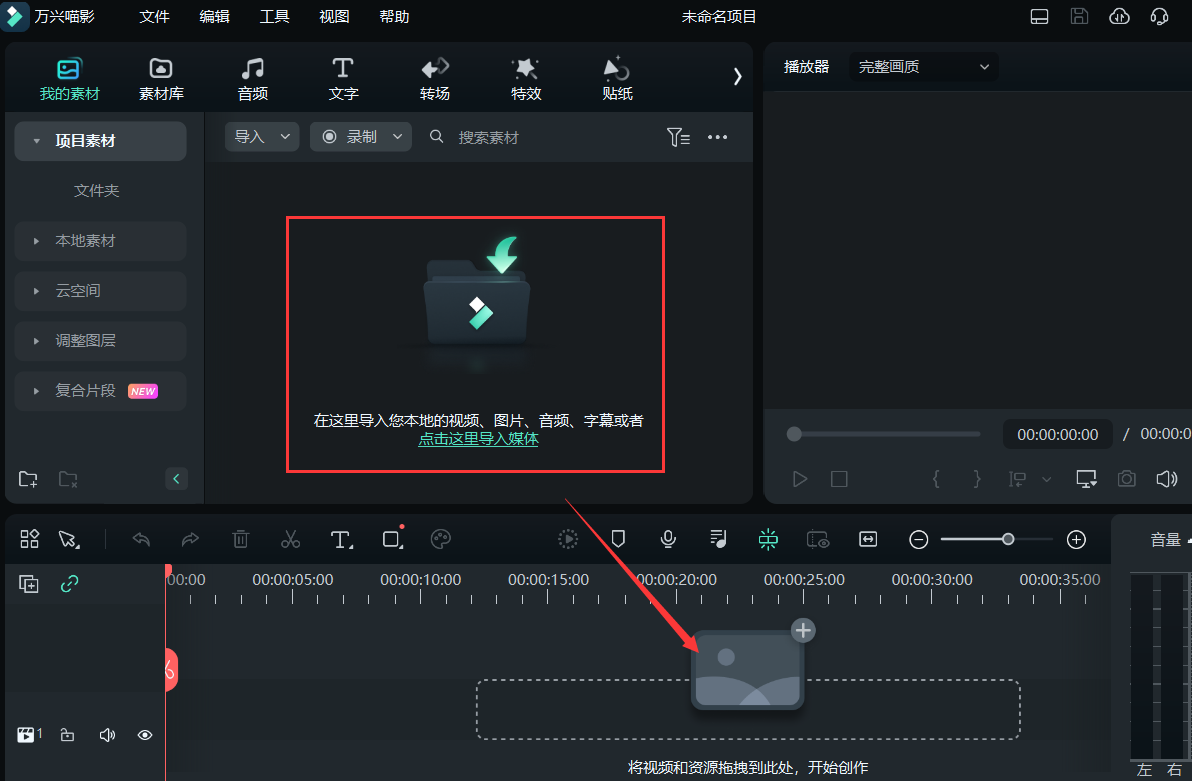Open the color palette adjustment tool

coord(441,539)
